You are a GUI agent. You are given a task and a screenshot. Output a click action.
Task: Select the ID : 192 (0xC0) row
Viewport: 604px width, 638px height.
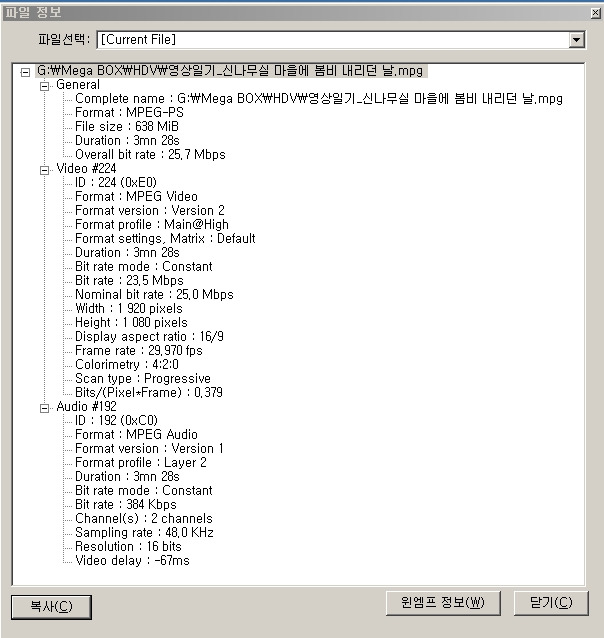[116, 421]
